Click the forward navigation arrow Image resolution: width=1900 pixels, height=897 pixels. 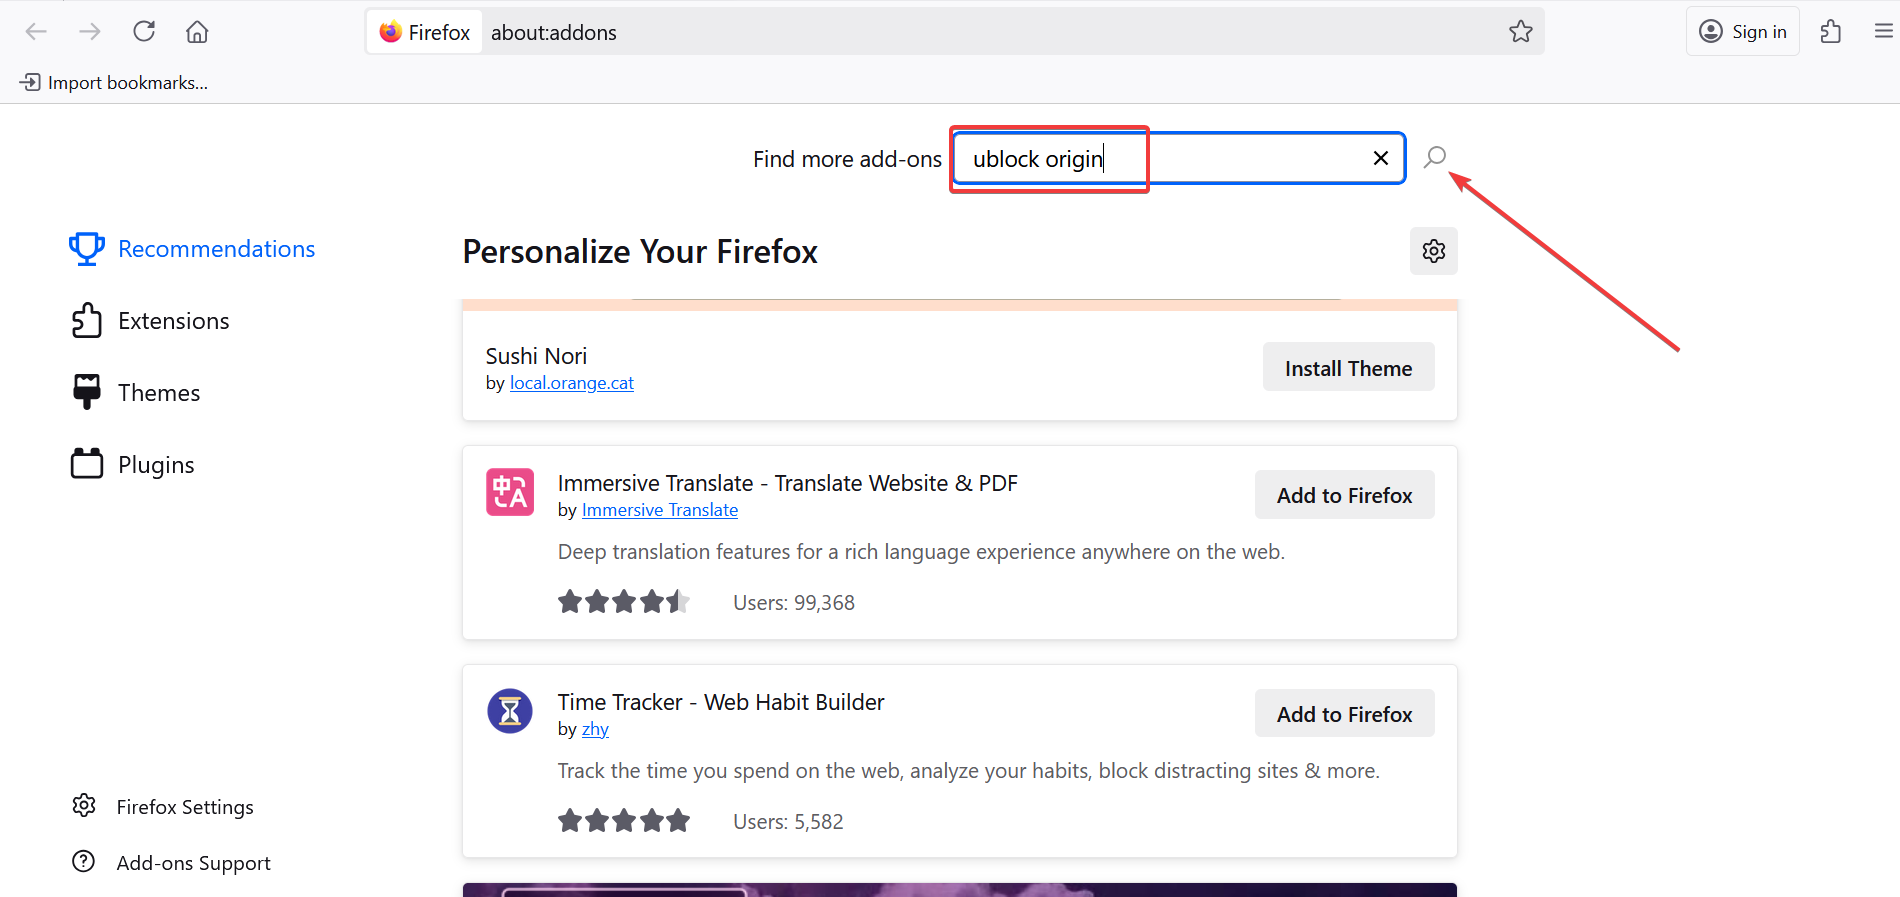(x=90, y=32)
